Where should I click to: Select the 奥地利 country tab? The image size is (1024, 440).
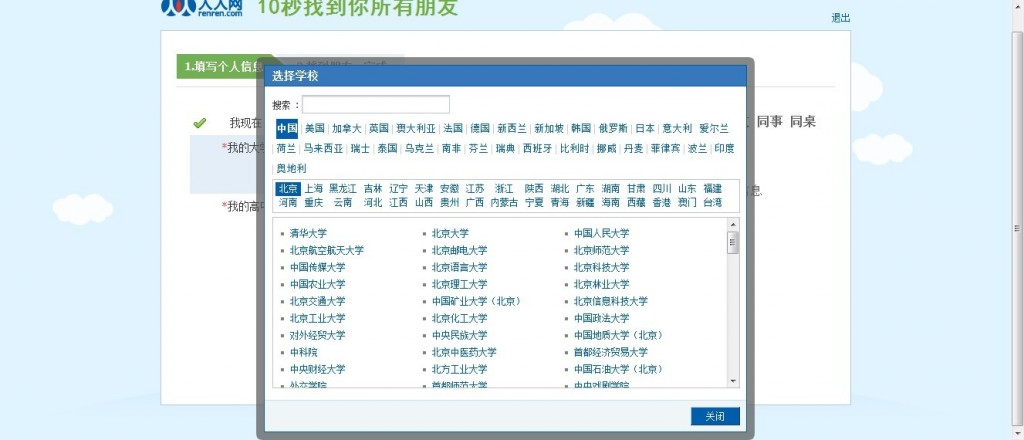coord(291,168)
